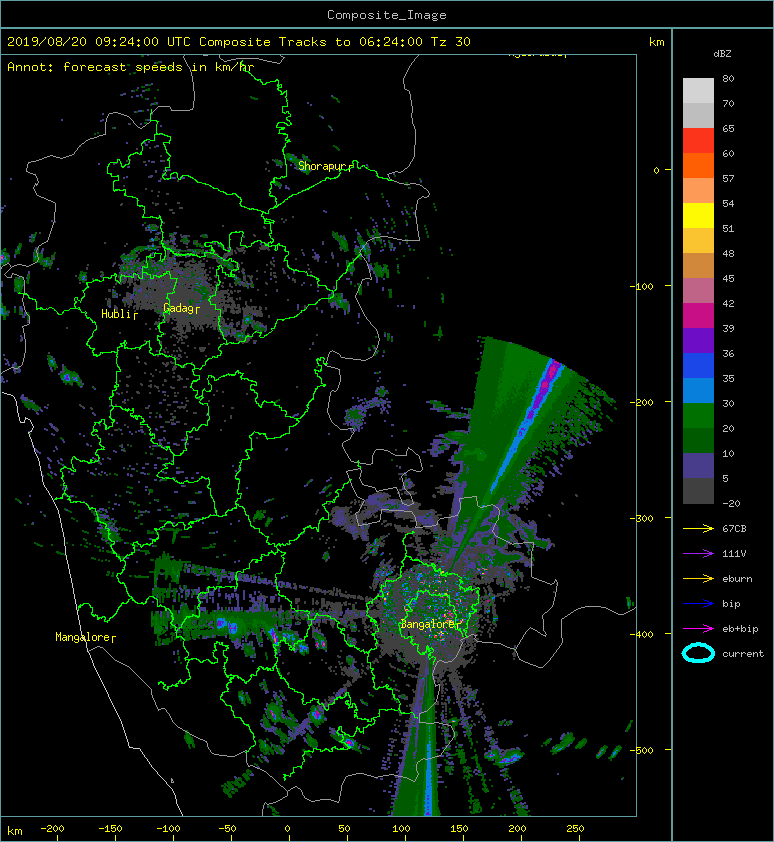Viewport: 774px width, 842px height.
Task: Pick the red 65 dBZ swatch
Action: pyautogui.click(x=698, y=140)
